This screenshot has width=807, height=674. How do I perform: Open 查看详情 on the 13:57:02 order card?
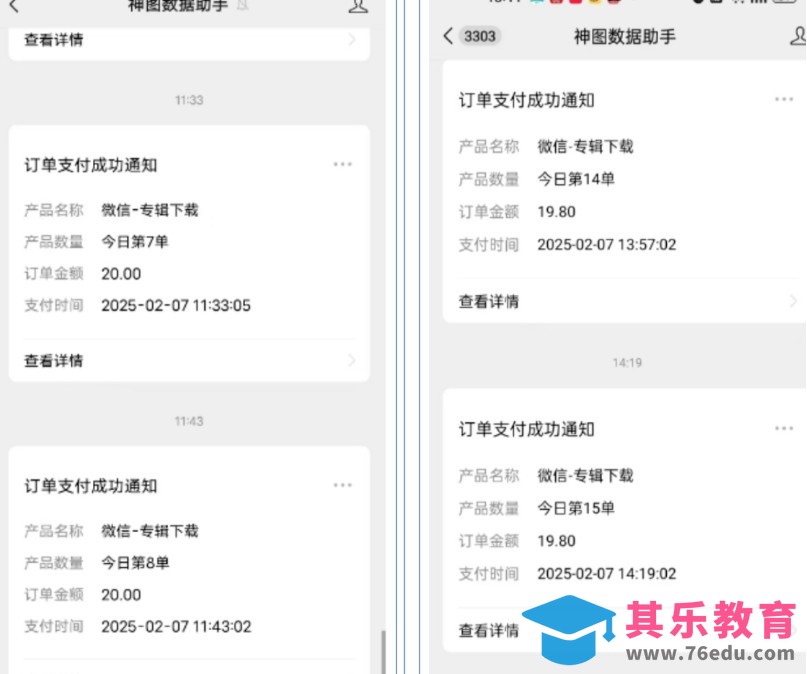click(x=489, y=301)
